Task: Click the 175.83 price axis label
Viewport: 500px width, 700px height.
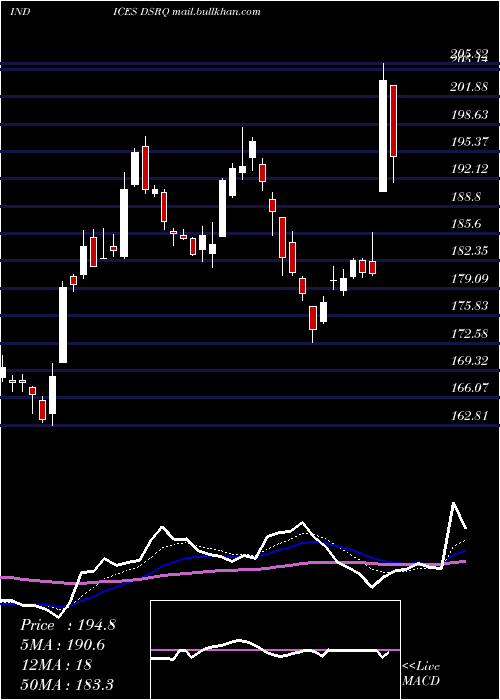Action: click(x=469, y=306)
